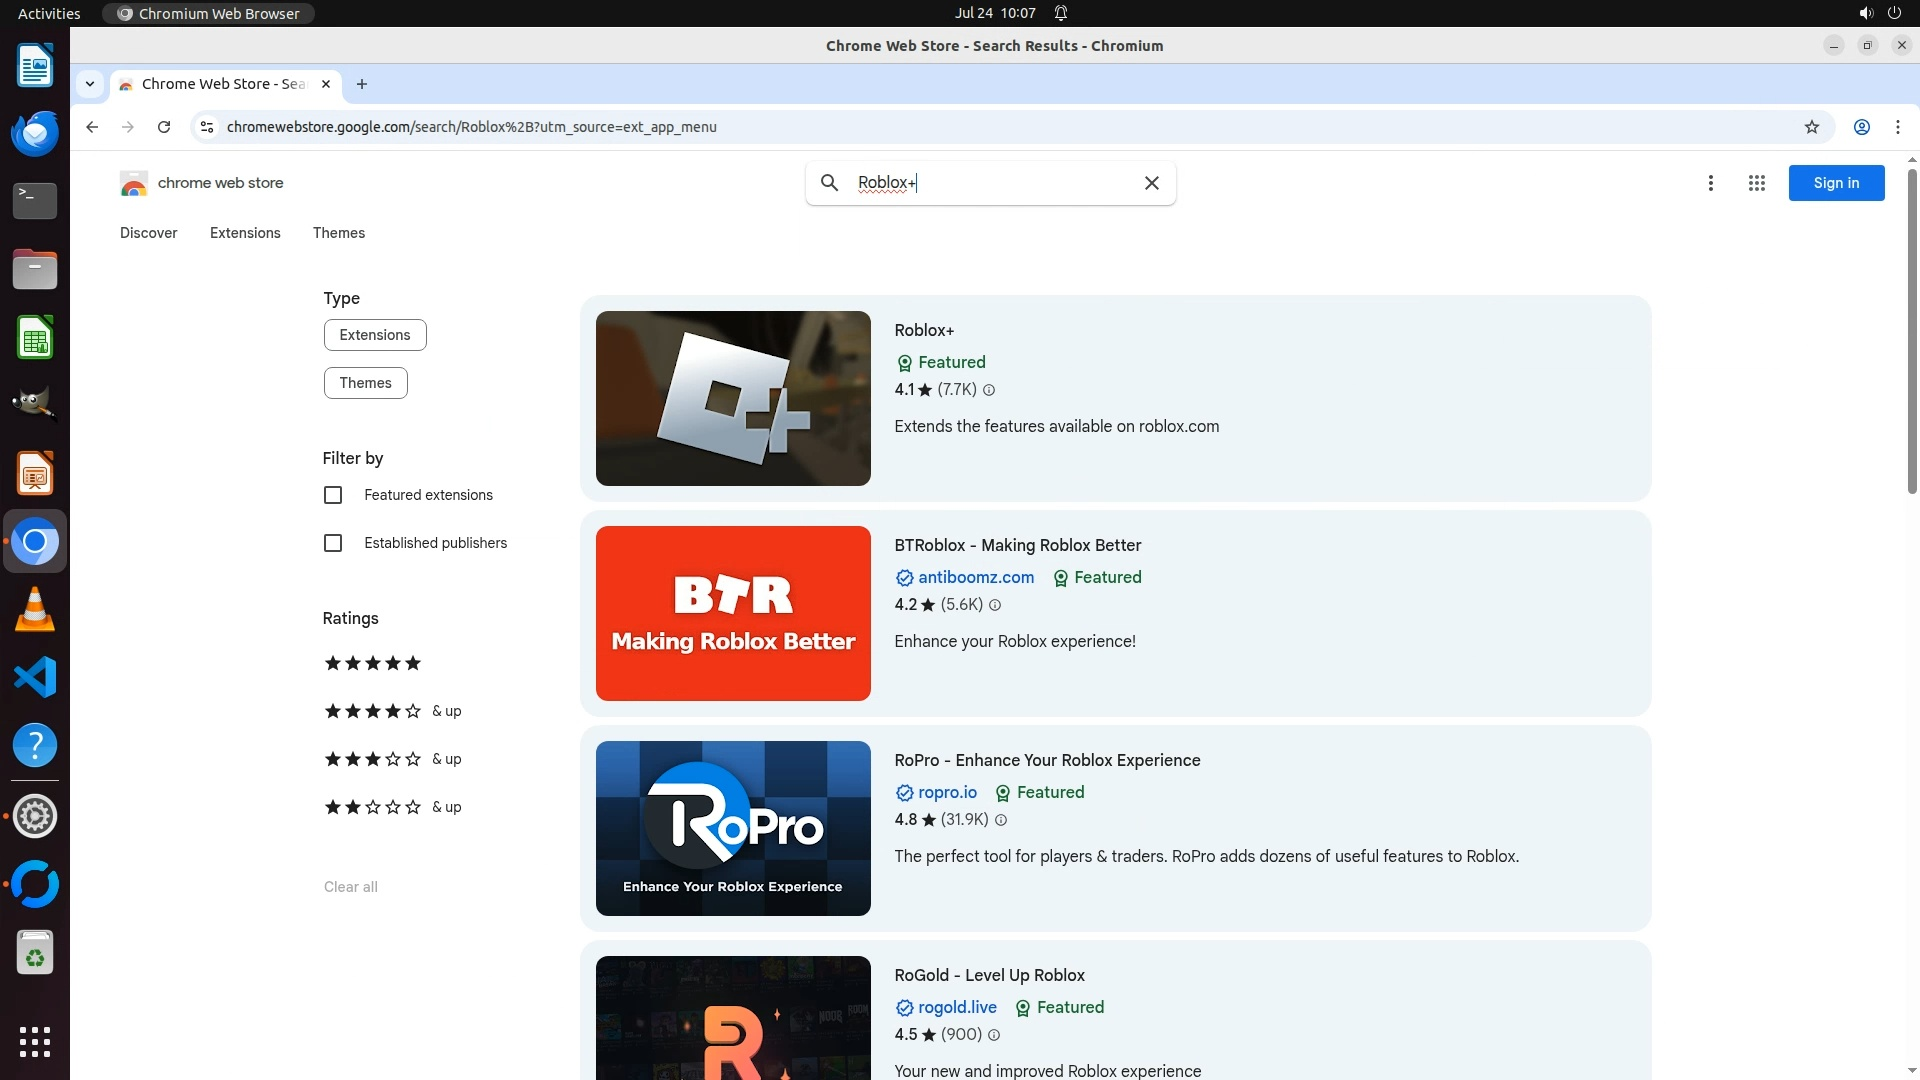Image resolution: width=1920 pixels, height=1080 pixels.
Task: Open Visual Studio Code from the dock
Action: (x=35, y=678)
